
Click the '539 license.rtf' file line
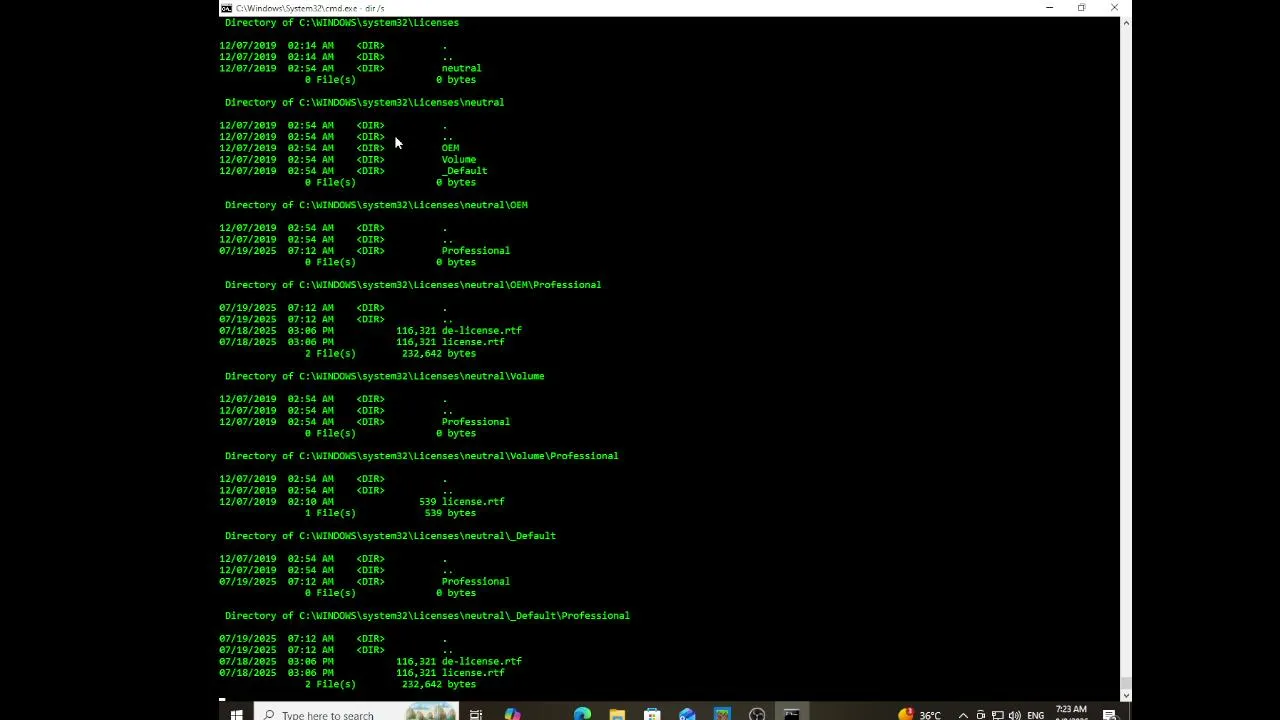coord(462,502)
